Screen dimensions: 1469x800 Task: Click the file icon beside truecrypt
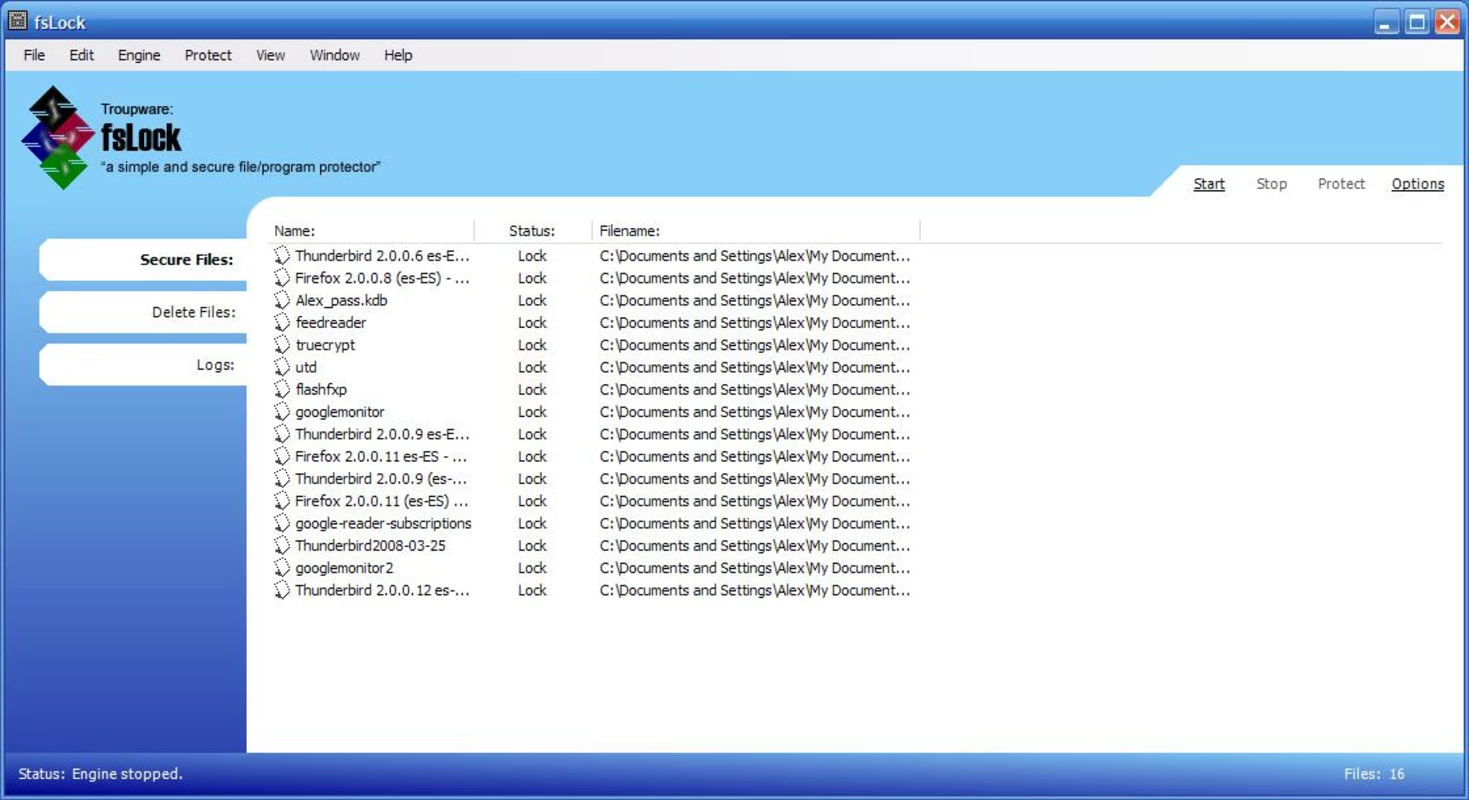(x=282, y=345)
